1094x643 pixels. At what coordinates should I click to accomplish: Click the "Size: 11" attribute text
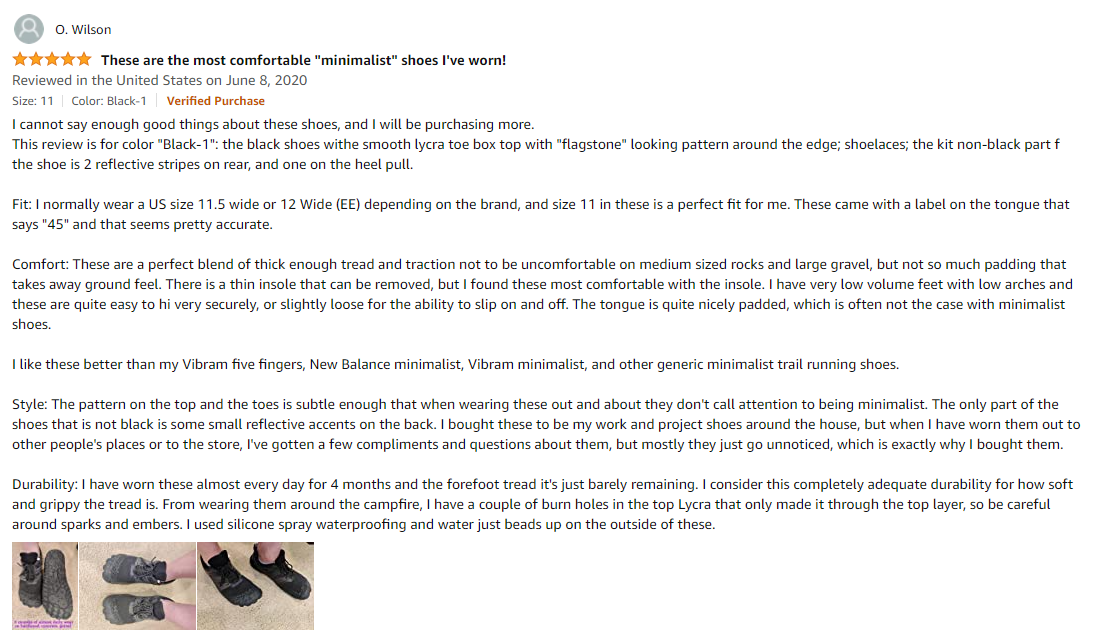pyautogui.click(x=34, y=101)
